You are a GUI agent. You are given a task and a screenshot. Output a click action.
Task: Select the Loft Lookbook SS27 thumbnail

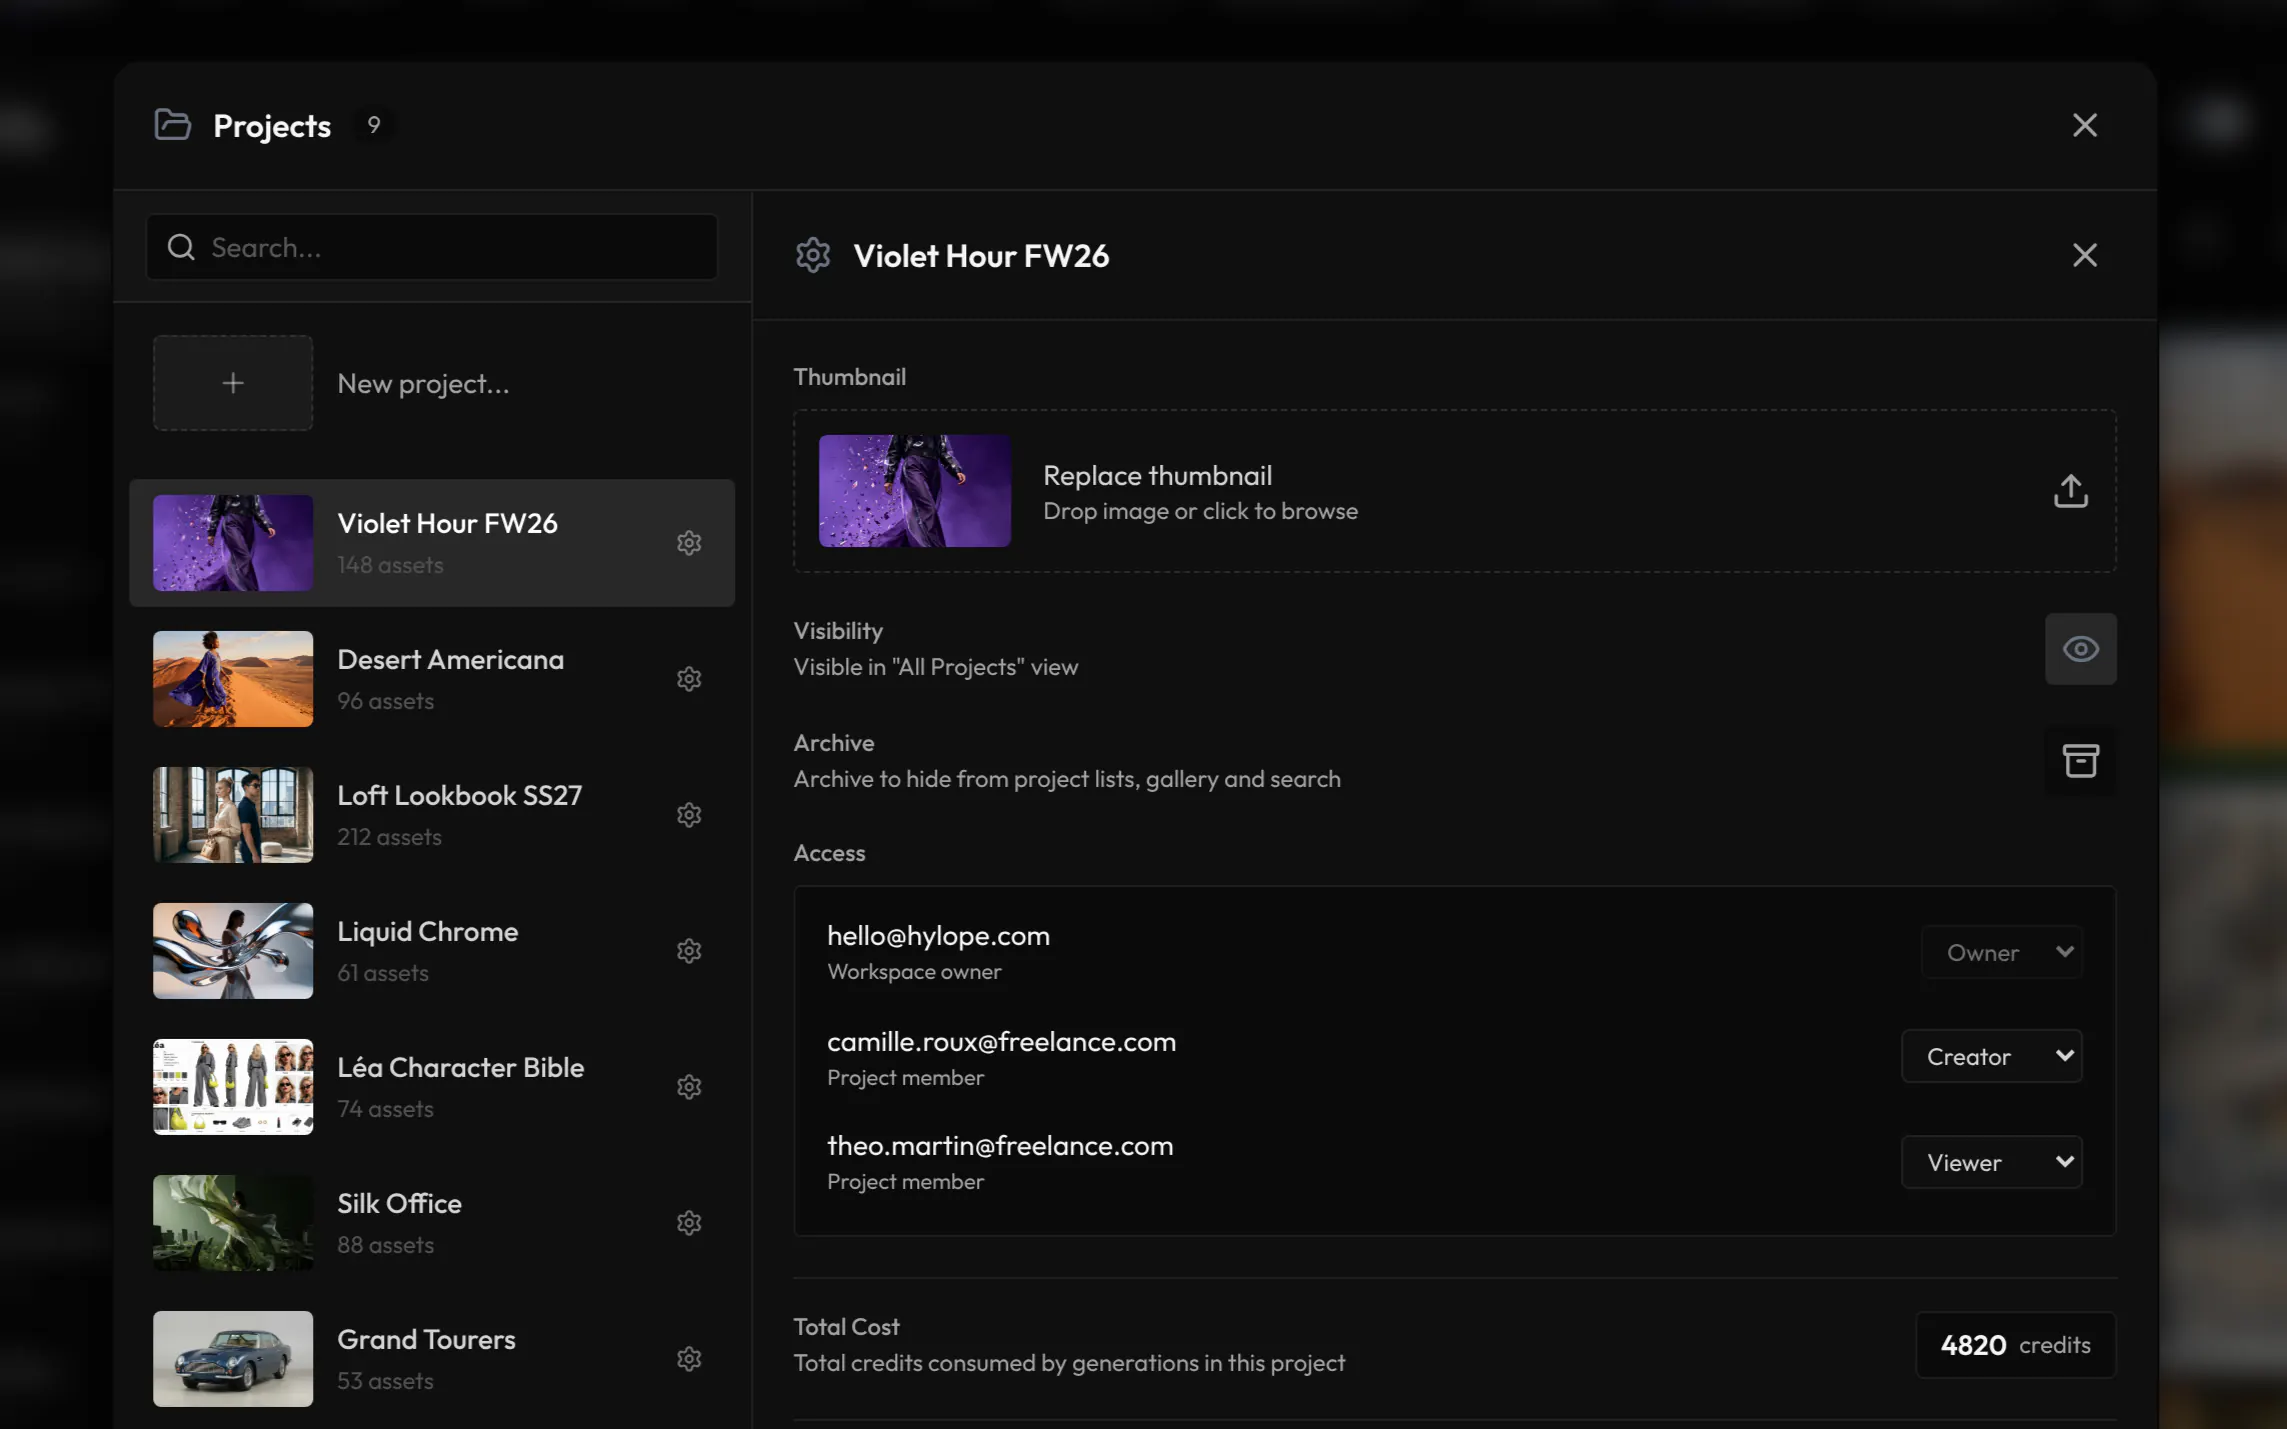point(233,815)
